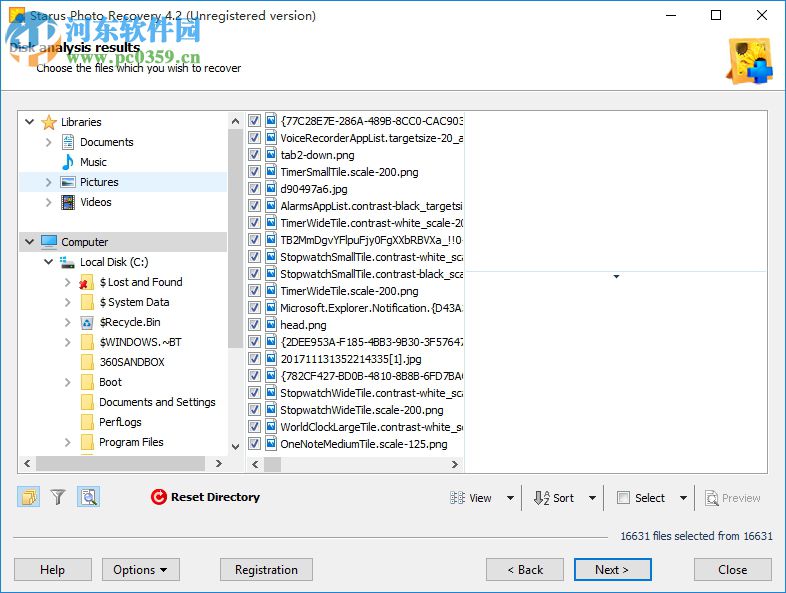Viewport: 786px width, 593px height.
Task: Select the Documents and Settings folder
Action: (x=157, y=402)
